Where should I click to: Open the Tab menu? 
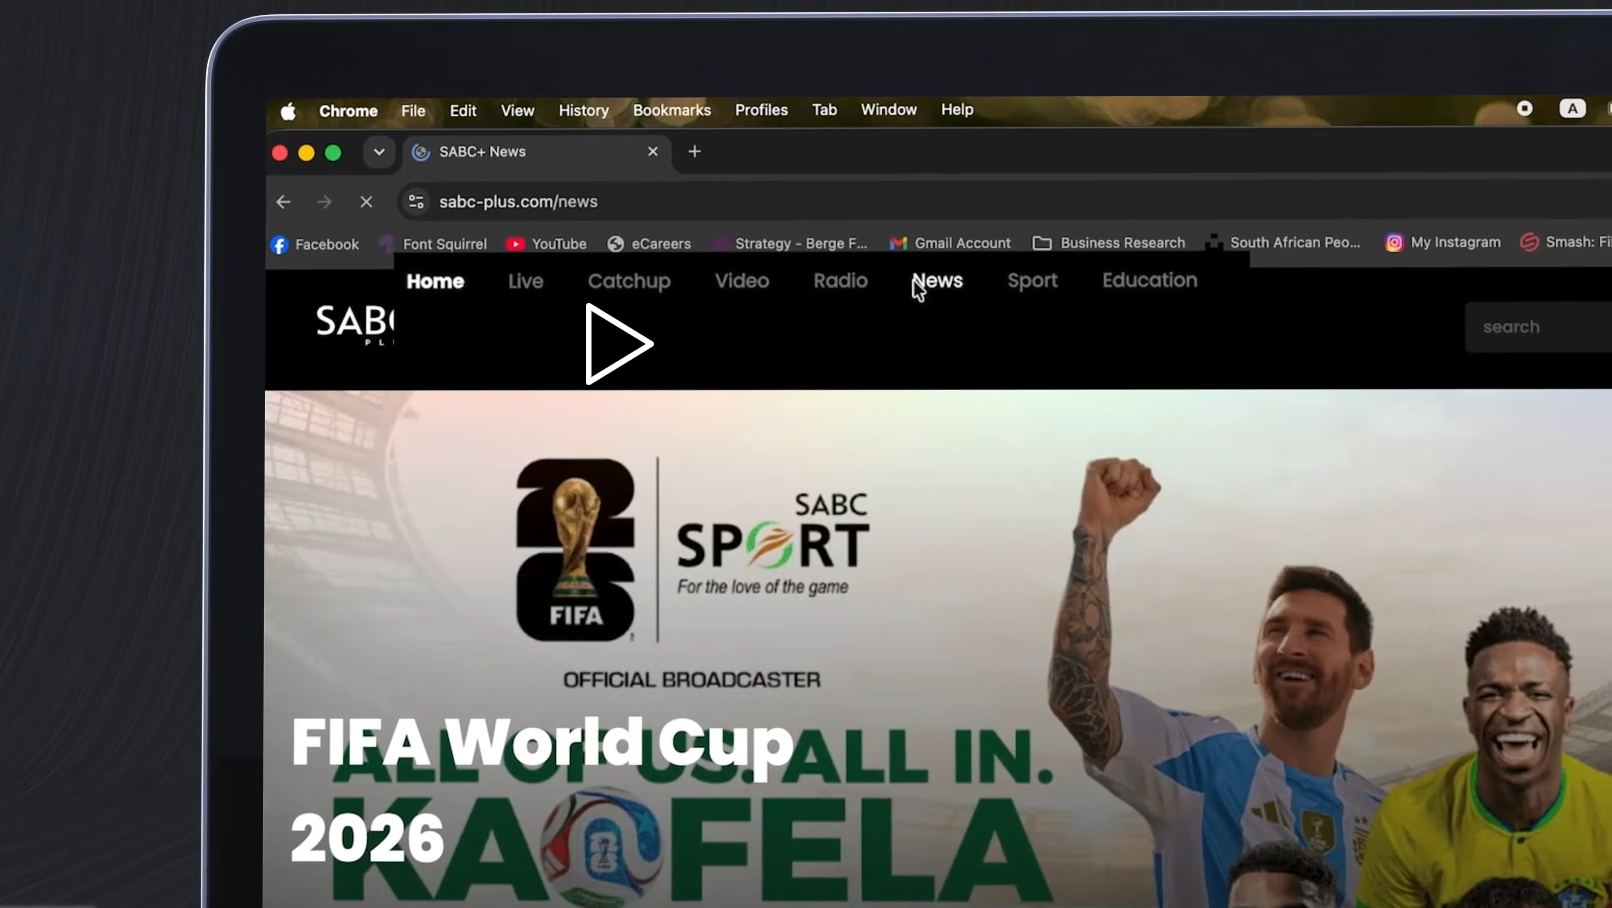pos(824,110)
